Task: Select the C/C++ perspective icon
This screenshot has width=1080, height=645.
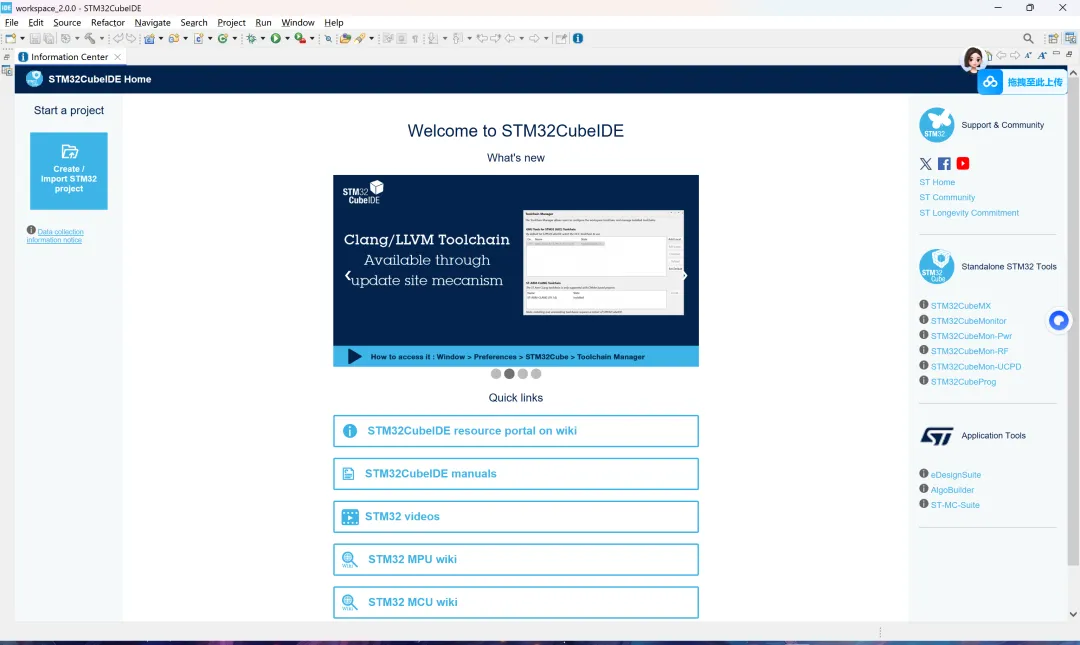Action: coord(1071,39)
